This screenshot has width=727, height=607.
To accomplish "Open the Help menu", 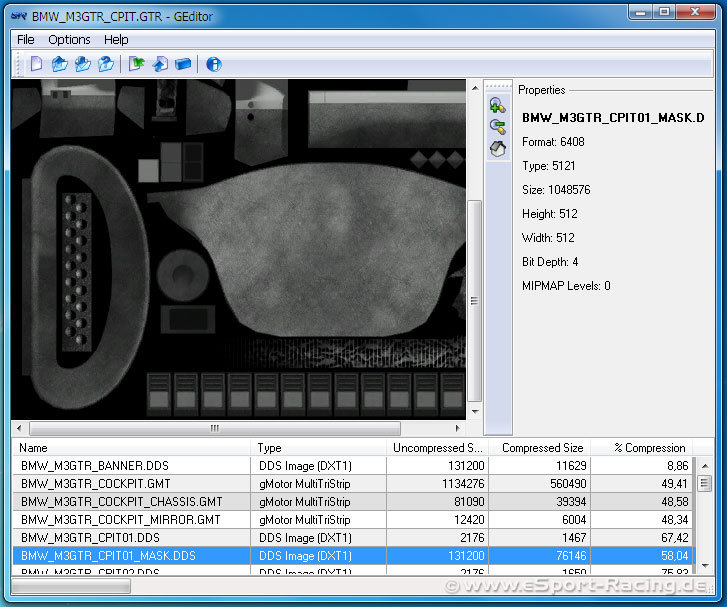I will coord(116,40).
